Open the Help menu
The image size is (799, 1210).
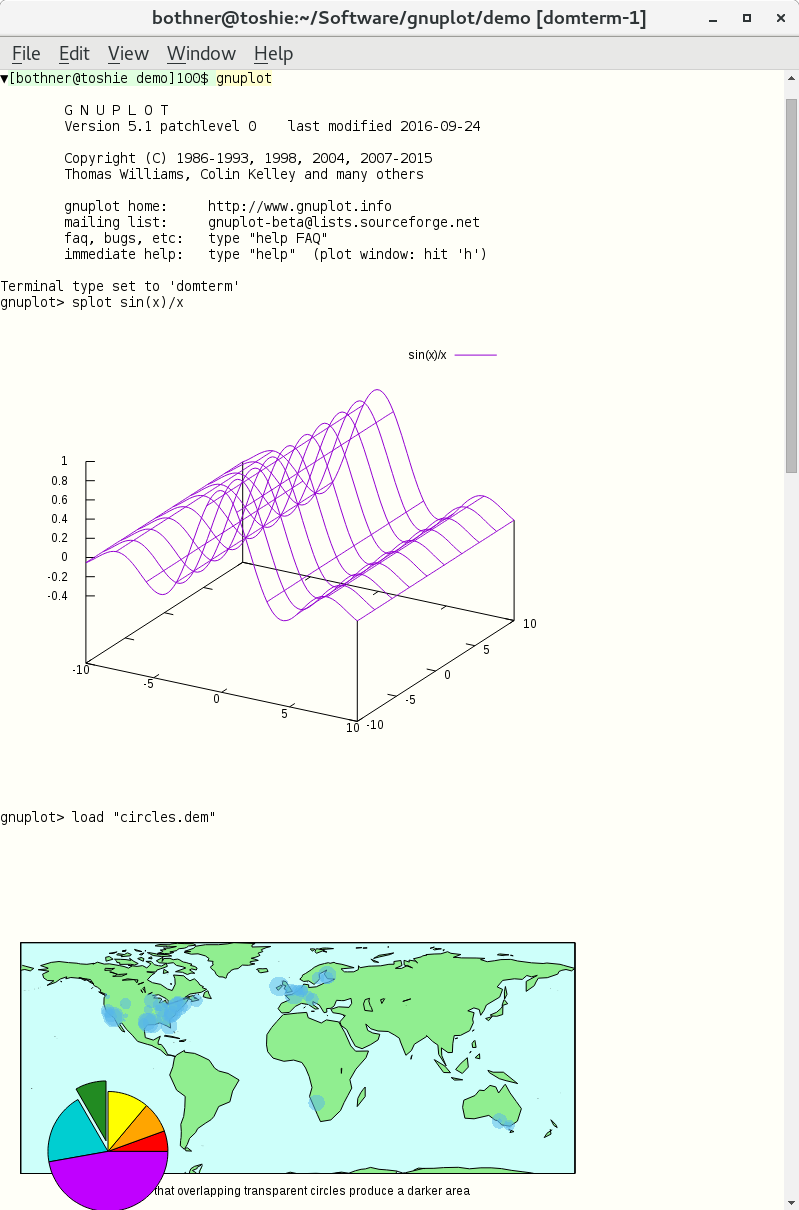(273, 53)
